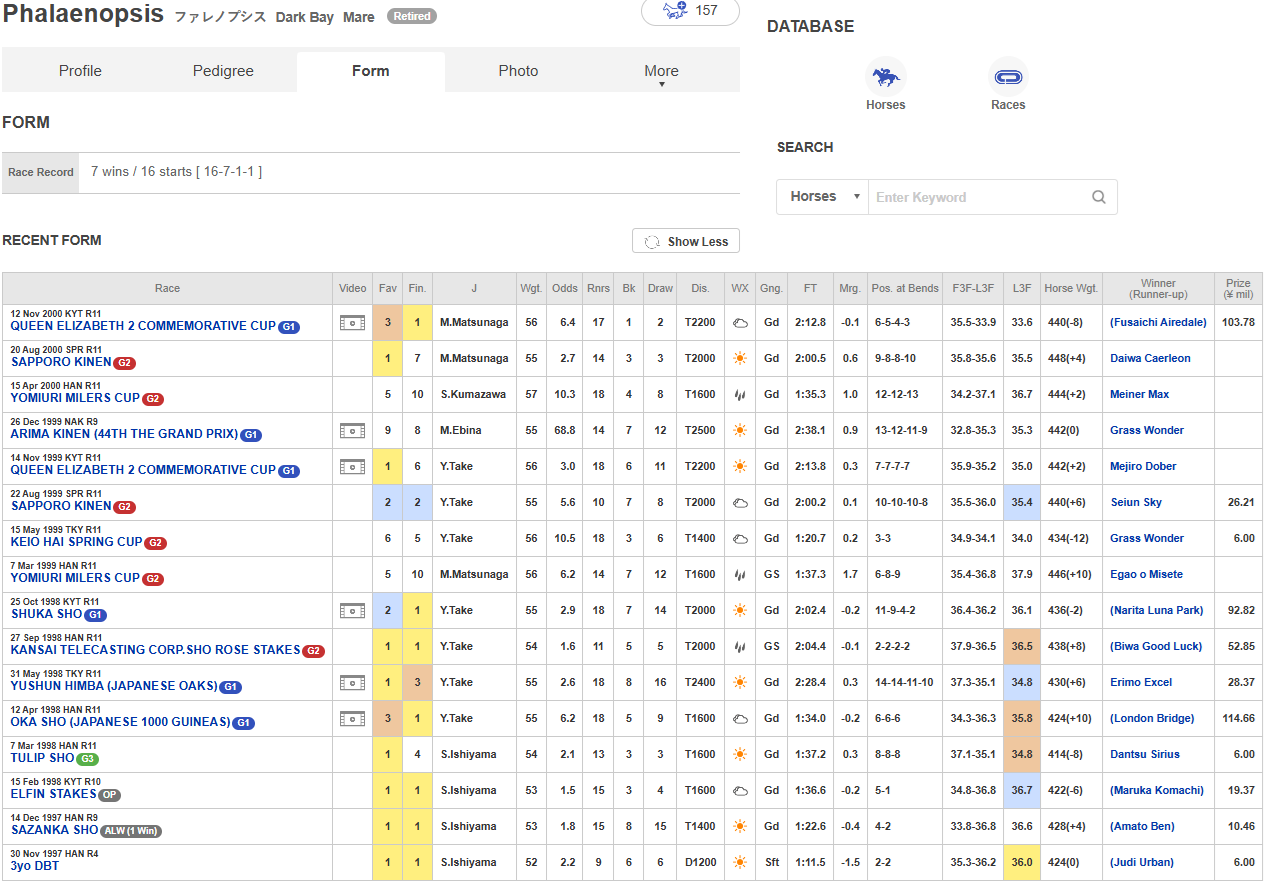Open winner Meiner Max's page
This screenshot has width=1276, height=889.
(1139, 394)
